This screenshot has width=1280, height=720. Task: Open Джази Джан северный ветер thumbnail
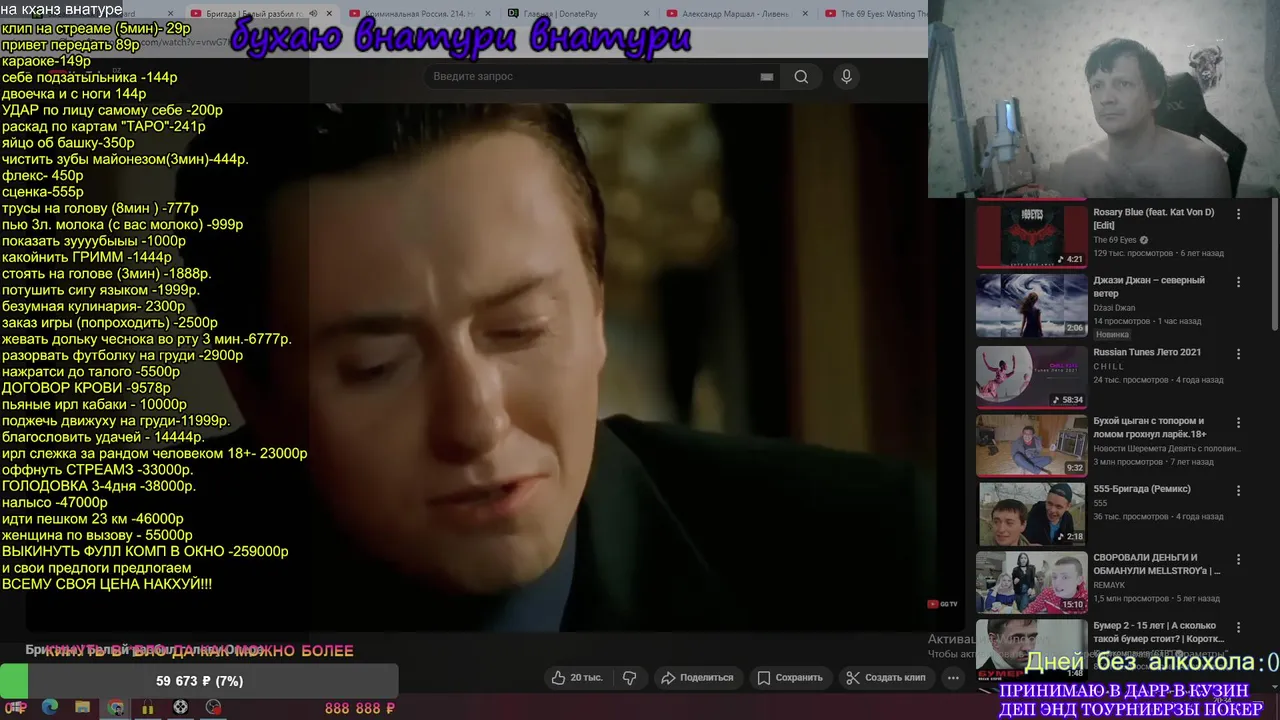click(x=1031, y=306)
